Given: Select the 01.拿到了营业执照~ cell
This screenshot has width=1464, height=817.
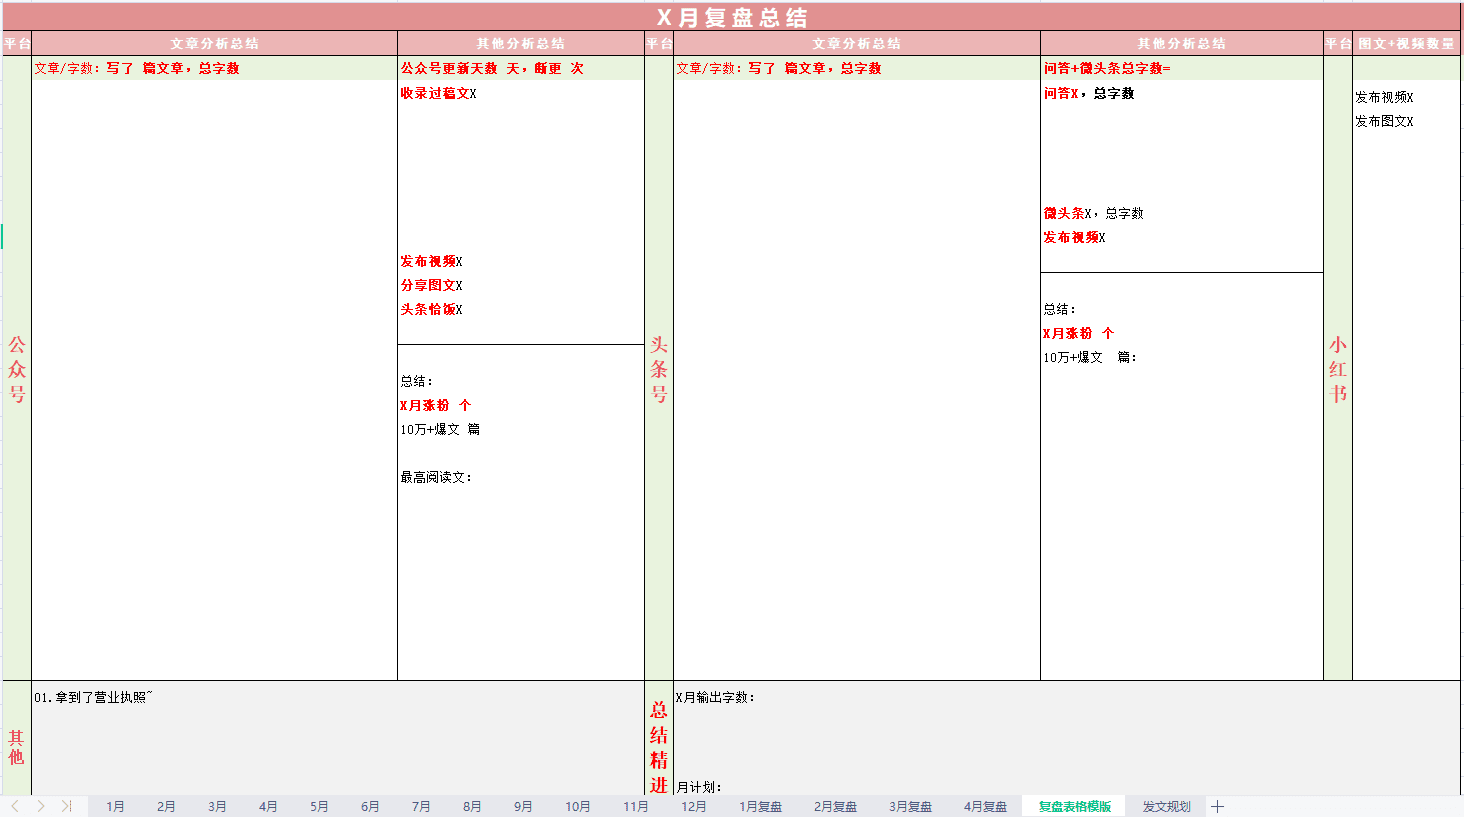Looking at the screenshot, I should pos(338,697).
